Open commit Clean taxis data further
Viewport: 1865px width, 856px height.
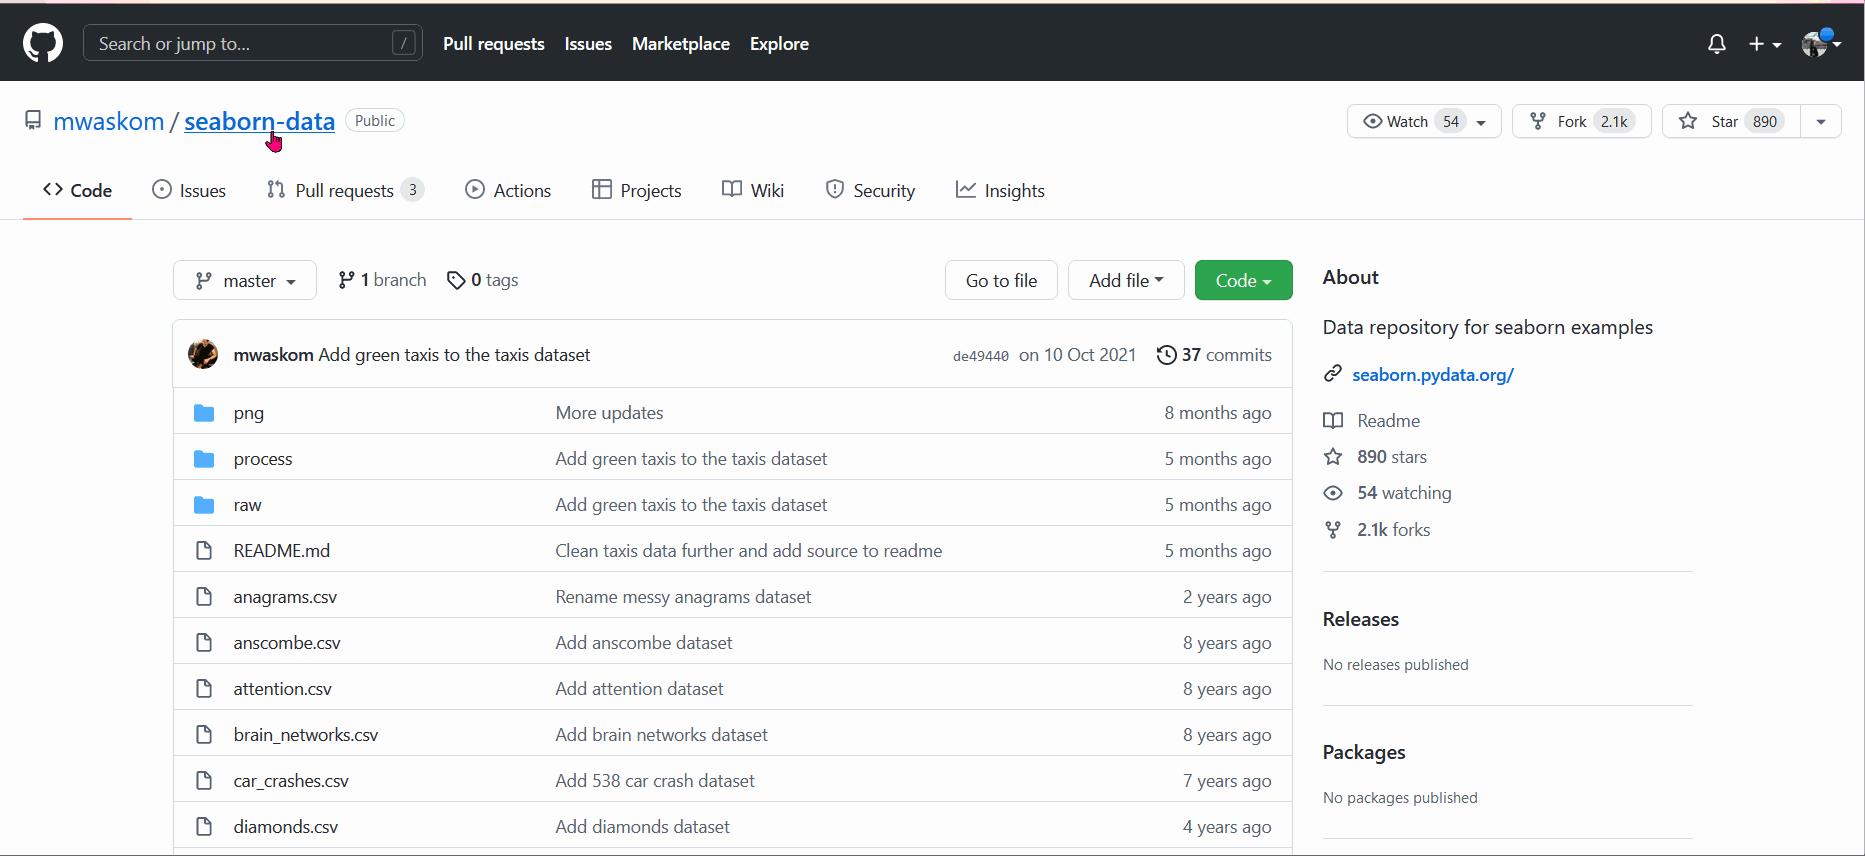coord(749,551)
